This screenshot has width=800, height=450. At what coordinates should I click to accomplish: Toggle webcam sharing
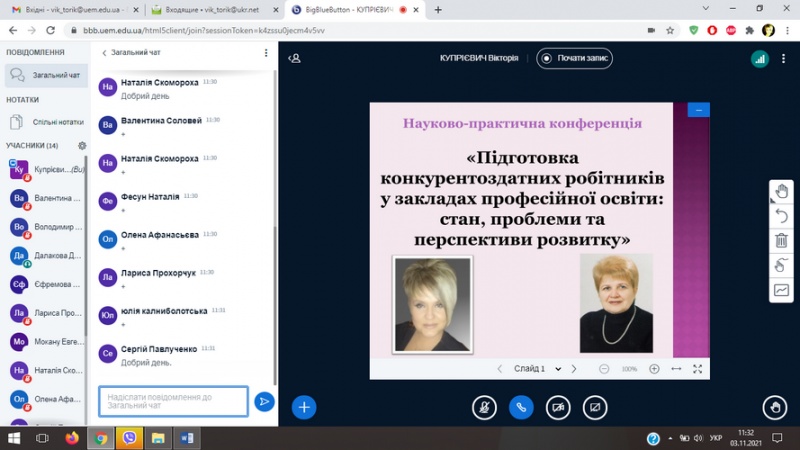[558, 407]
